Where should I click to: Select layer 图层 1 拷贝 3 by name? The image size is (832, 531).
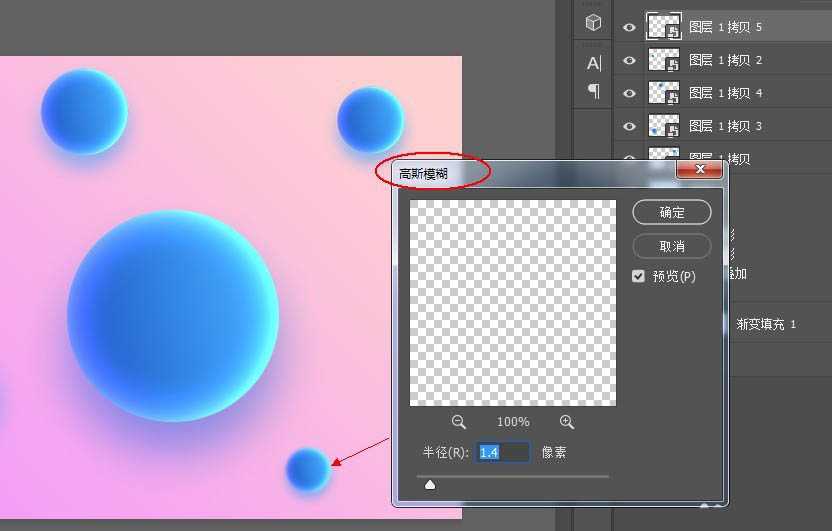pyautogui.click(x=726, y=126)
